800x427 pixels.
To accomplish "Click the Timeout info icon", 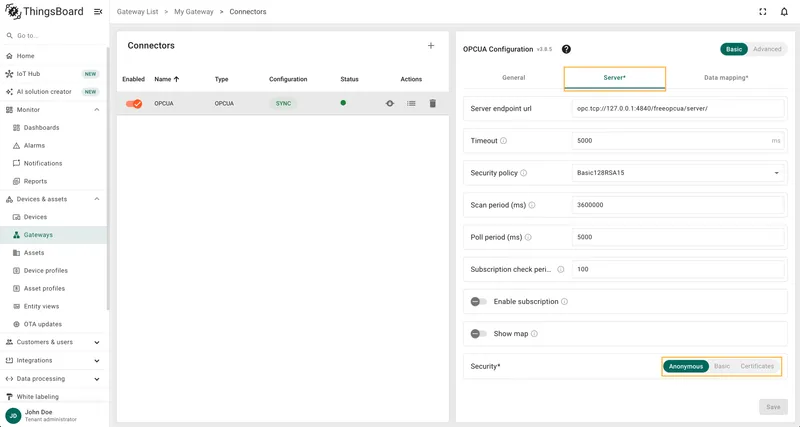I will [x=504, y=141].
